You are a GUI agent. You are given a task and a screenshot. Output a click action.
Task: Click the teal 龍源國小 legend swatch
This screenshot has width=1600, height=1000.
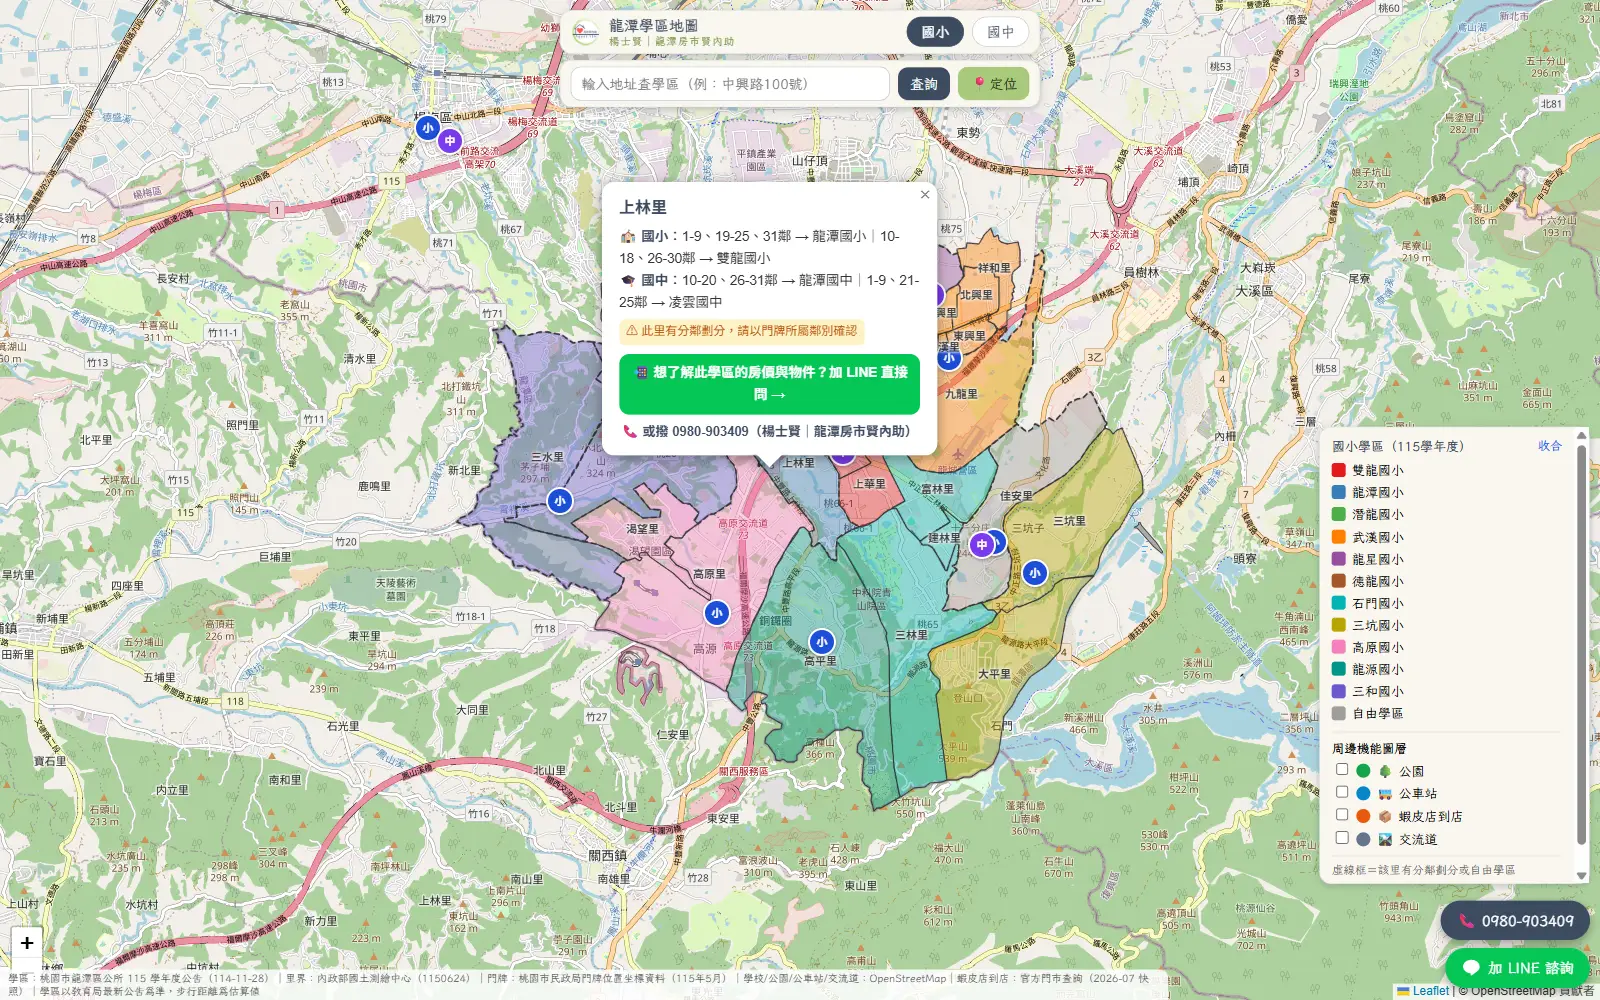tap(1339, 669)
